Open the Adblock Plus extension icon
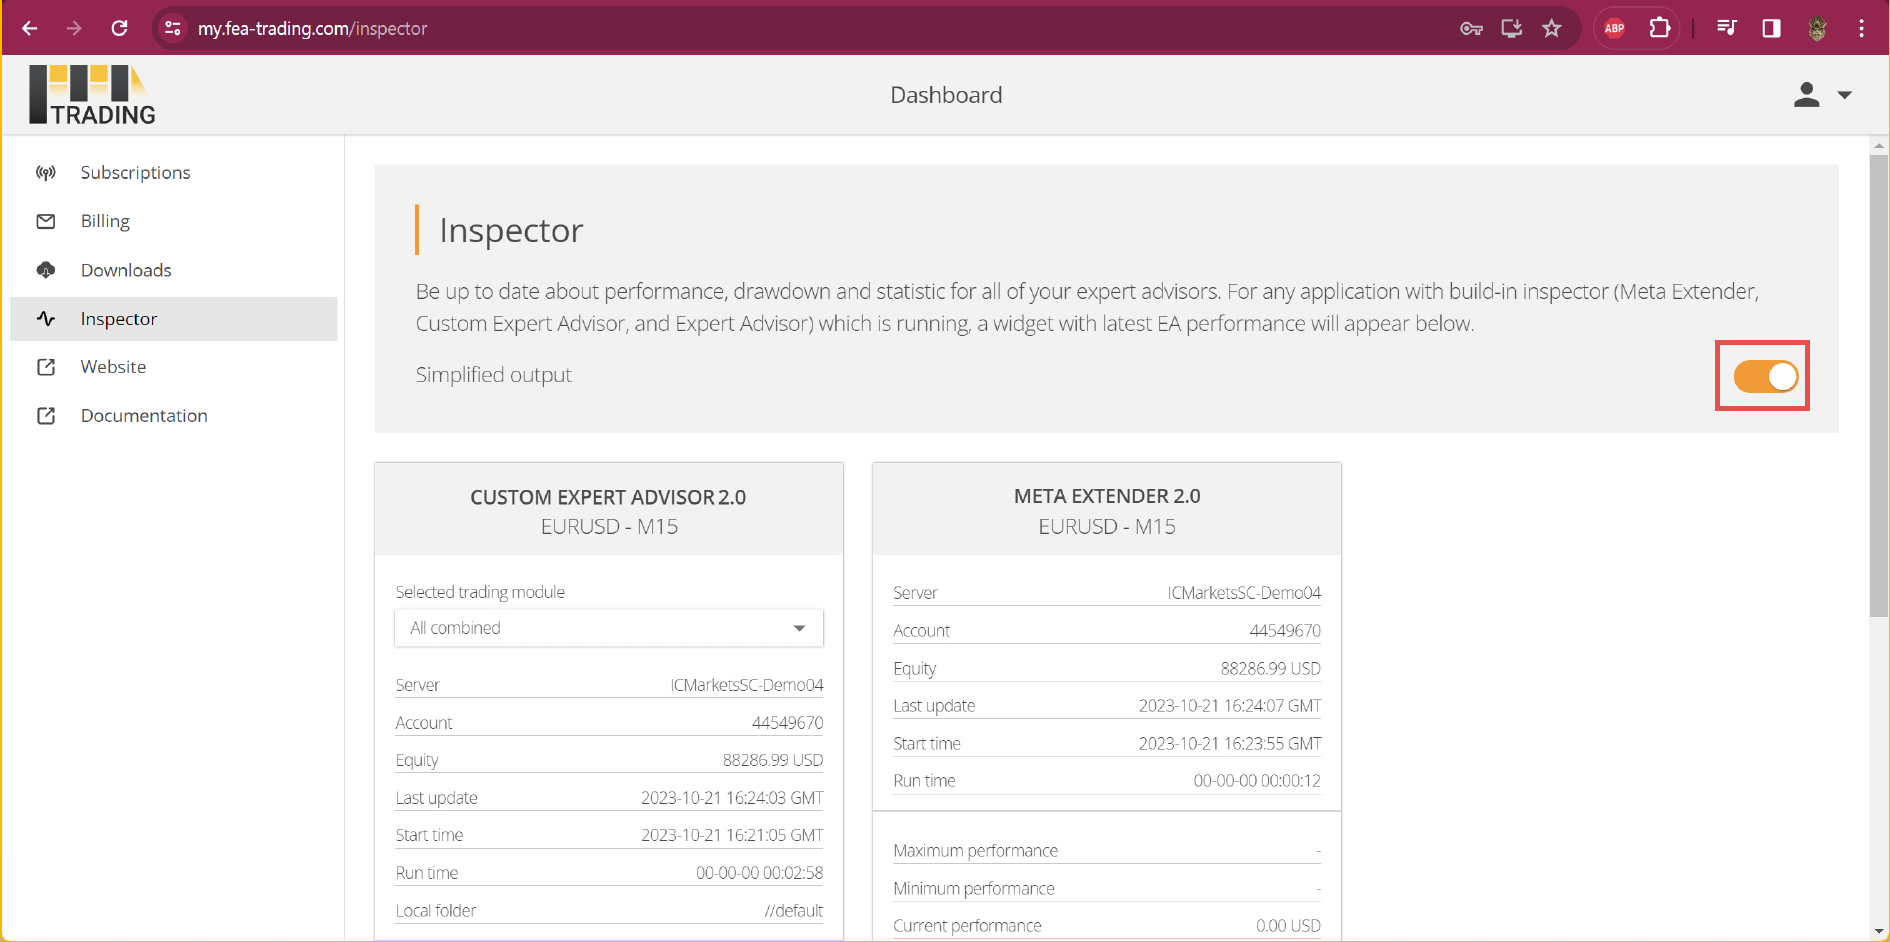The image size is (1890, 942). [1614, 28]
